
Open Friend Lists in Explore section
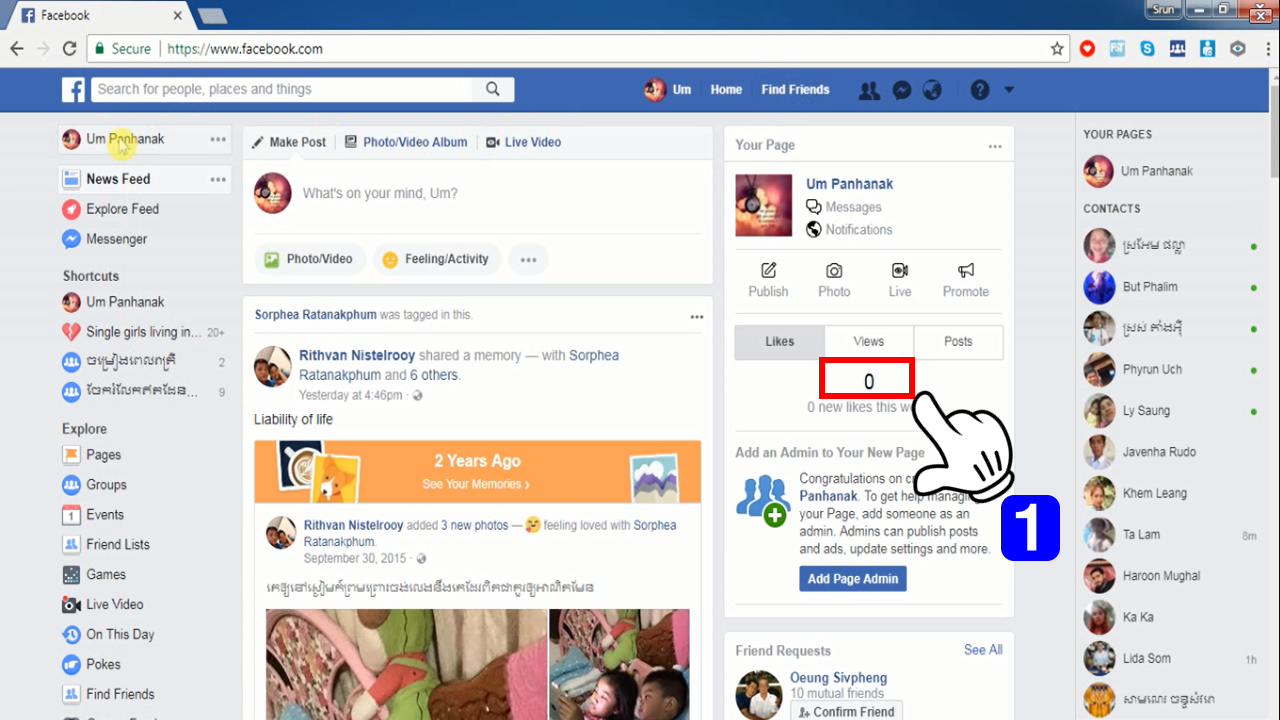pyautogui.click(x=117, y=544)
